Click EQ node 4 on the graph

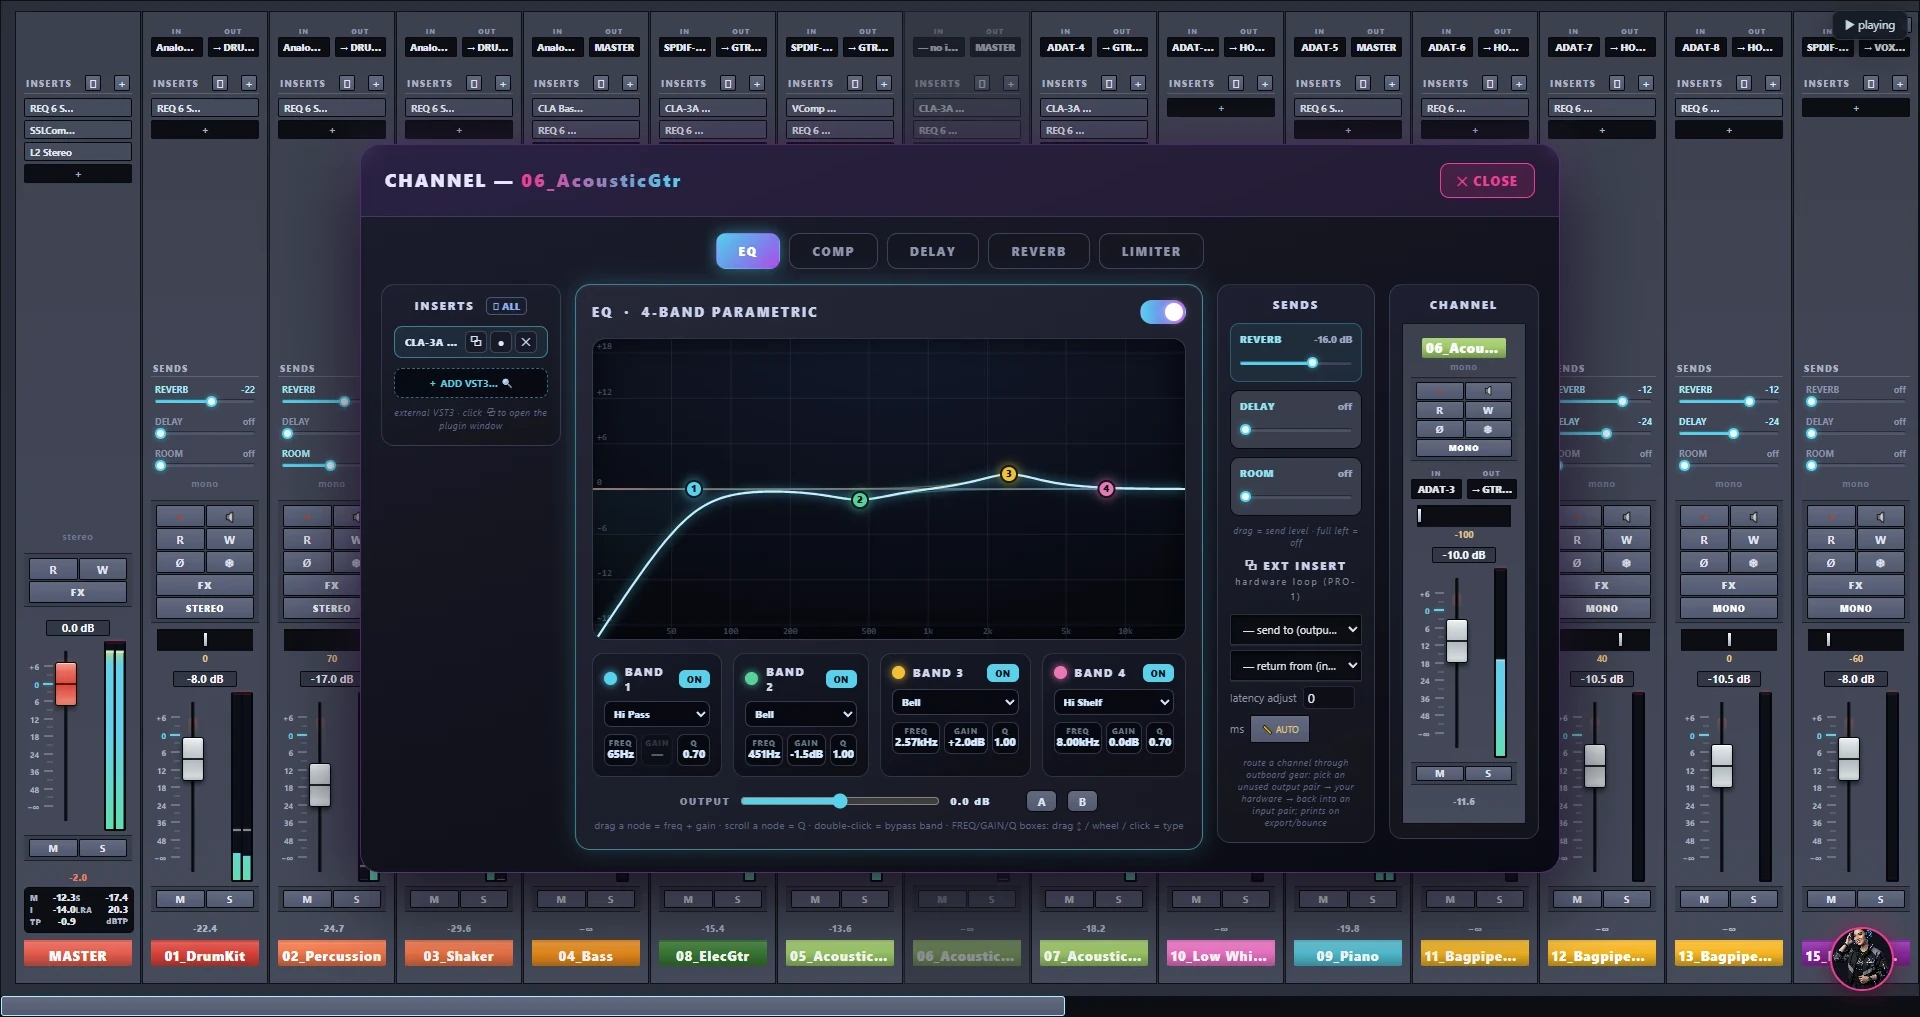tap(1106, 489)
